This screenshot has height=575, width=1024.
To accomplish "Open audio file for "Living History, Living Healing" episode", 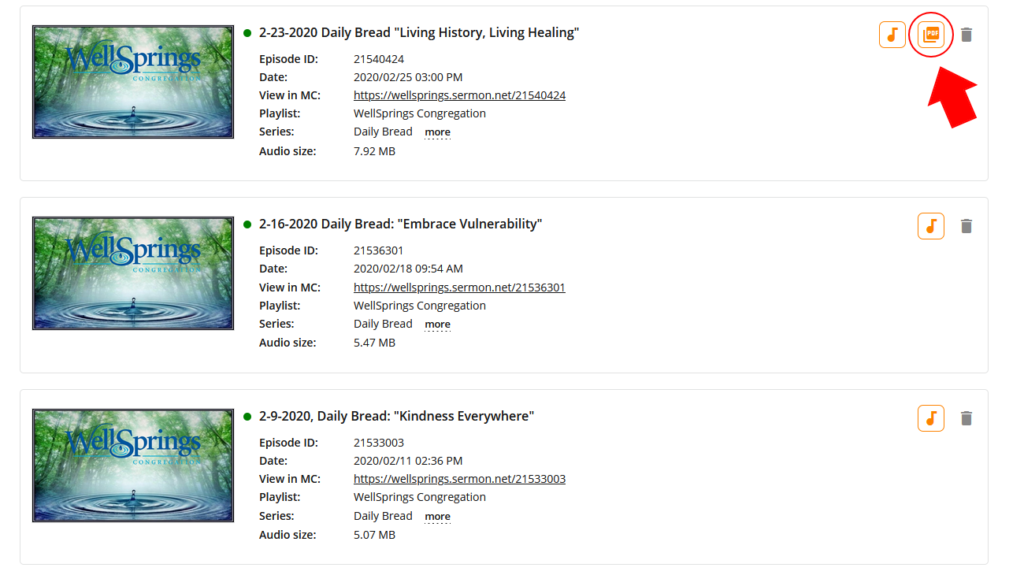I will click(x=892, y=35).
